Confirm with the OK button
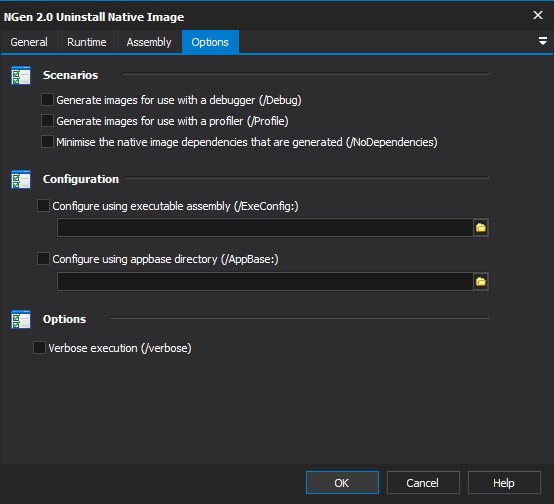Image resolution: width=554 pixels, height=504 pixels. tap(342, 482)
